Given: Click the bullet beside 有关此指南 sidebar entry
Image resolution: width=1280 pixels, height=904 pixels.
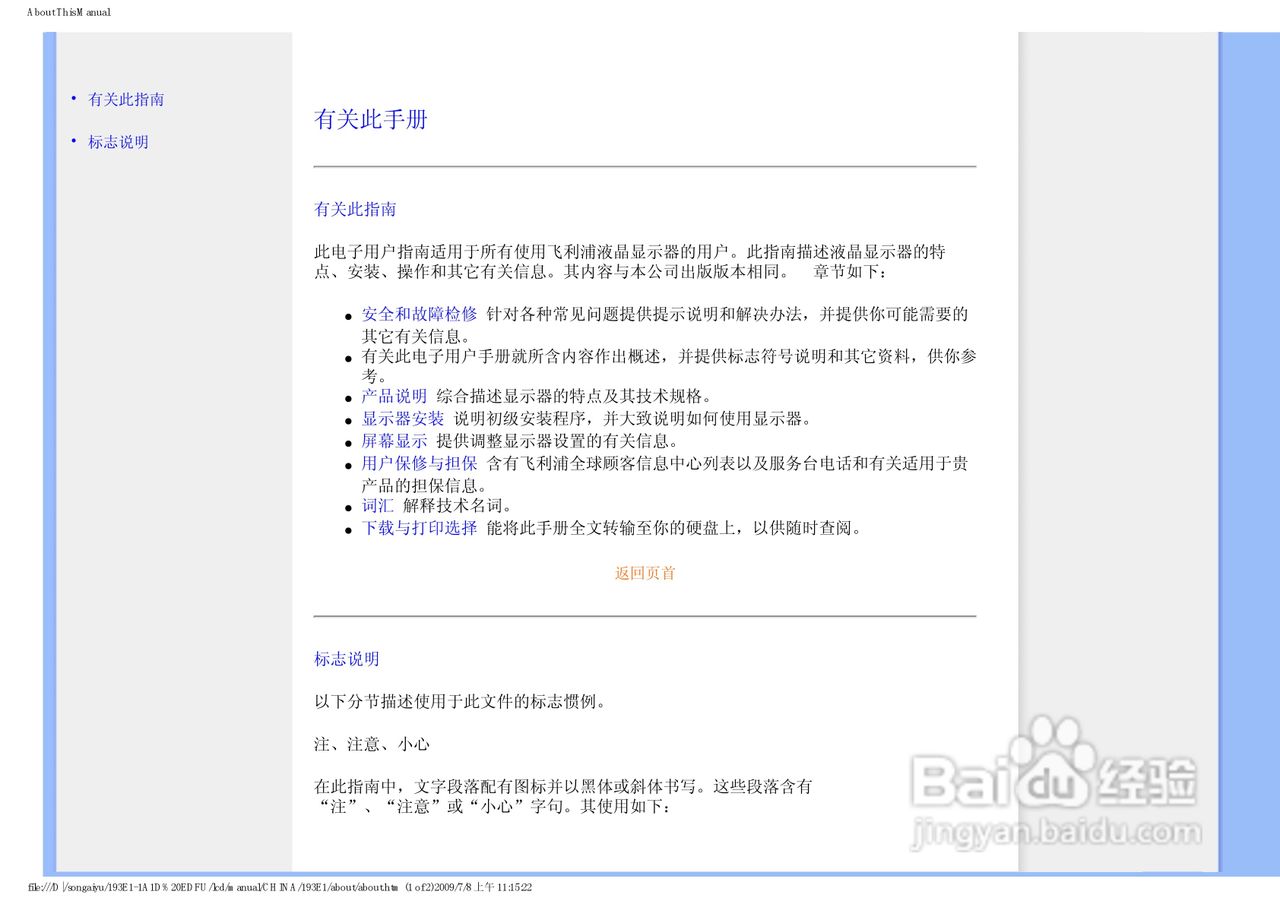Looking at the screenshot, I should [73, 98].
